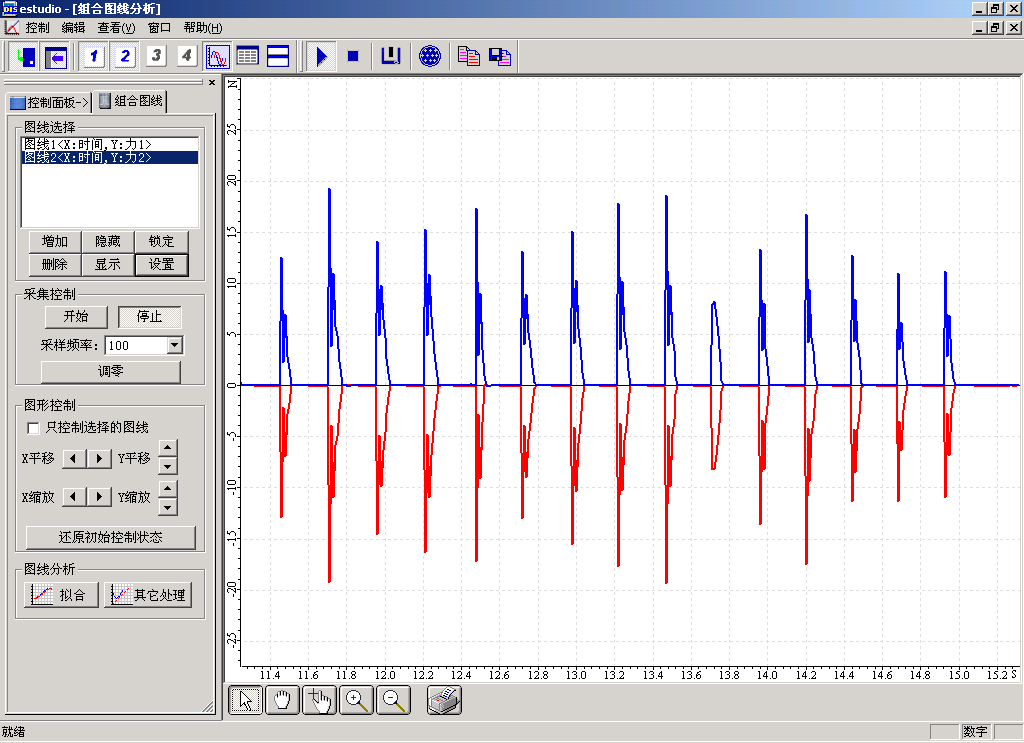
Task: Open the 查看(V) menu
Action: 116,28
